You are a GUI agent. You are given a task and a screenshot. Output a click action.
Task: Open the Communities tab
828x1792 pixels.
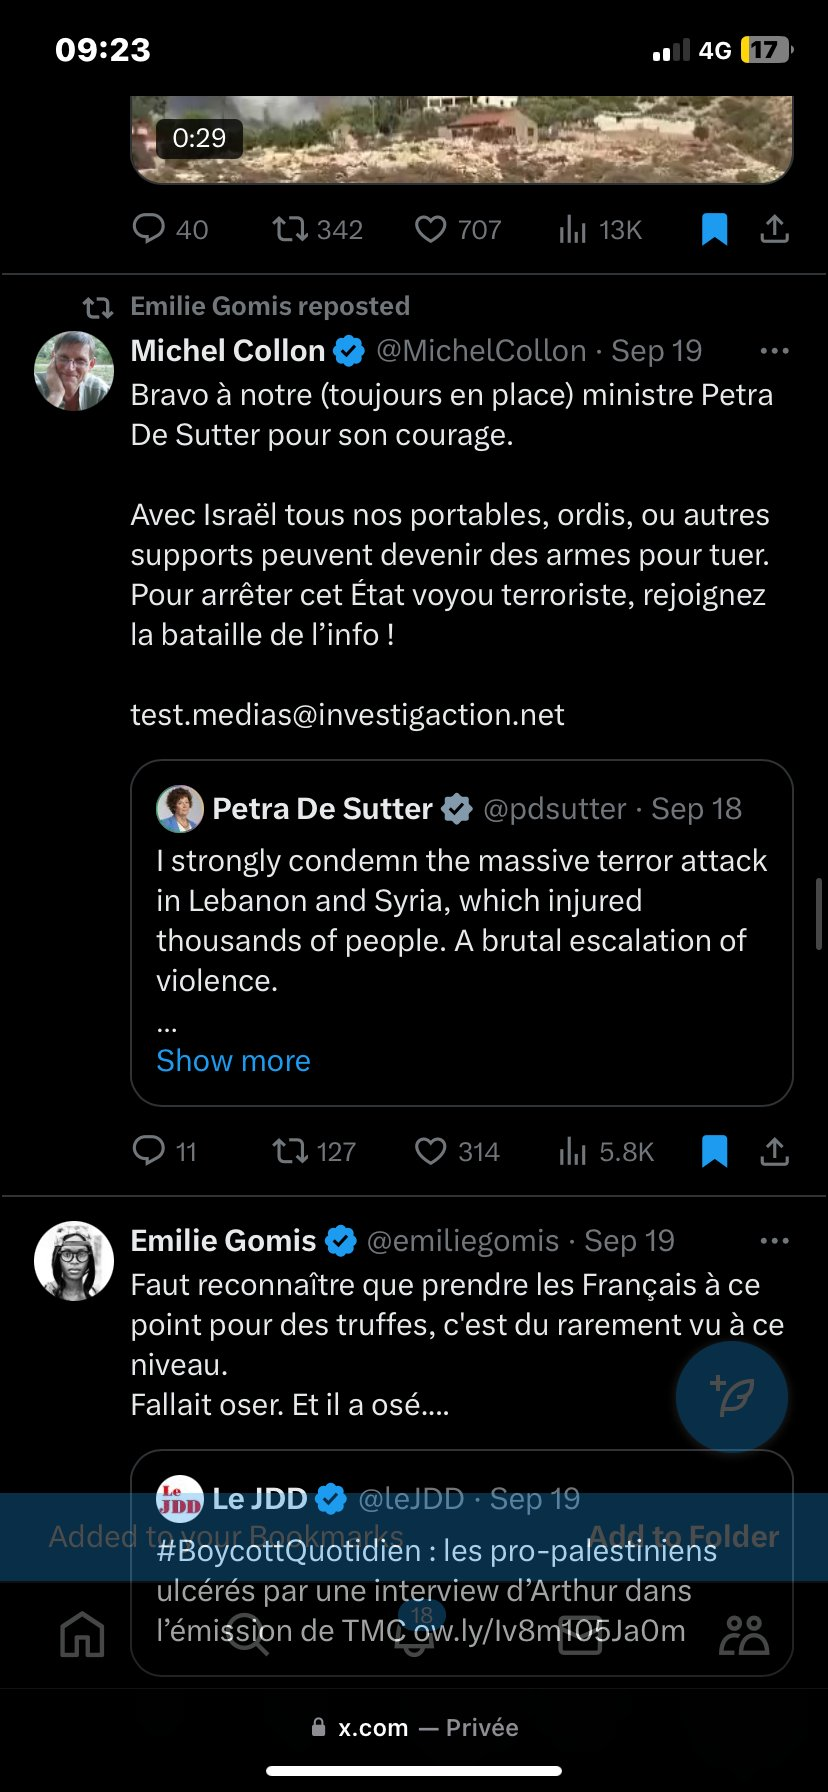(x=744, y=1634)
